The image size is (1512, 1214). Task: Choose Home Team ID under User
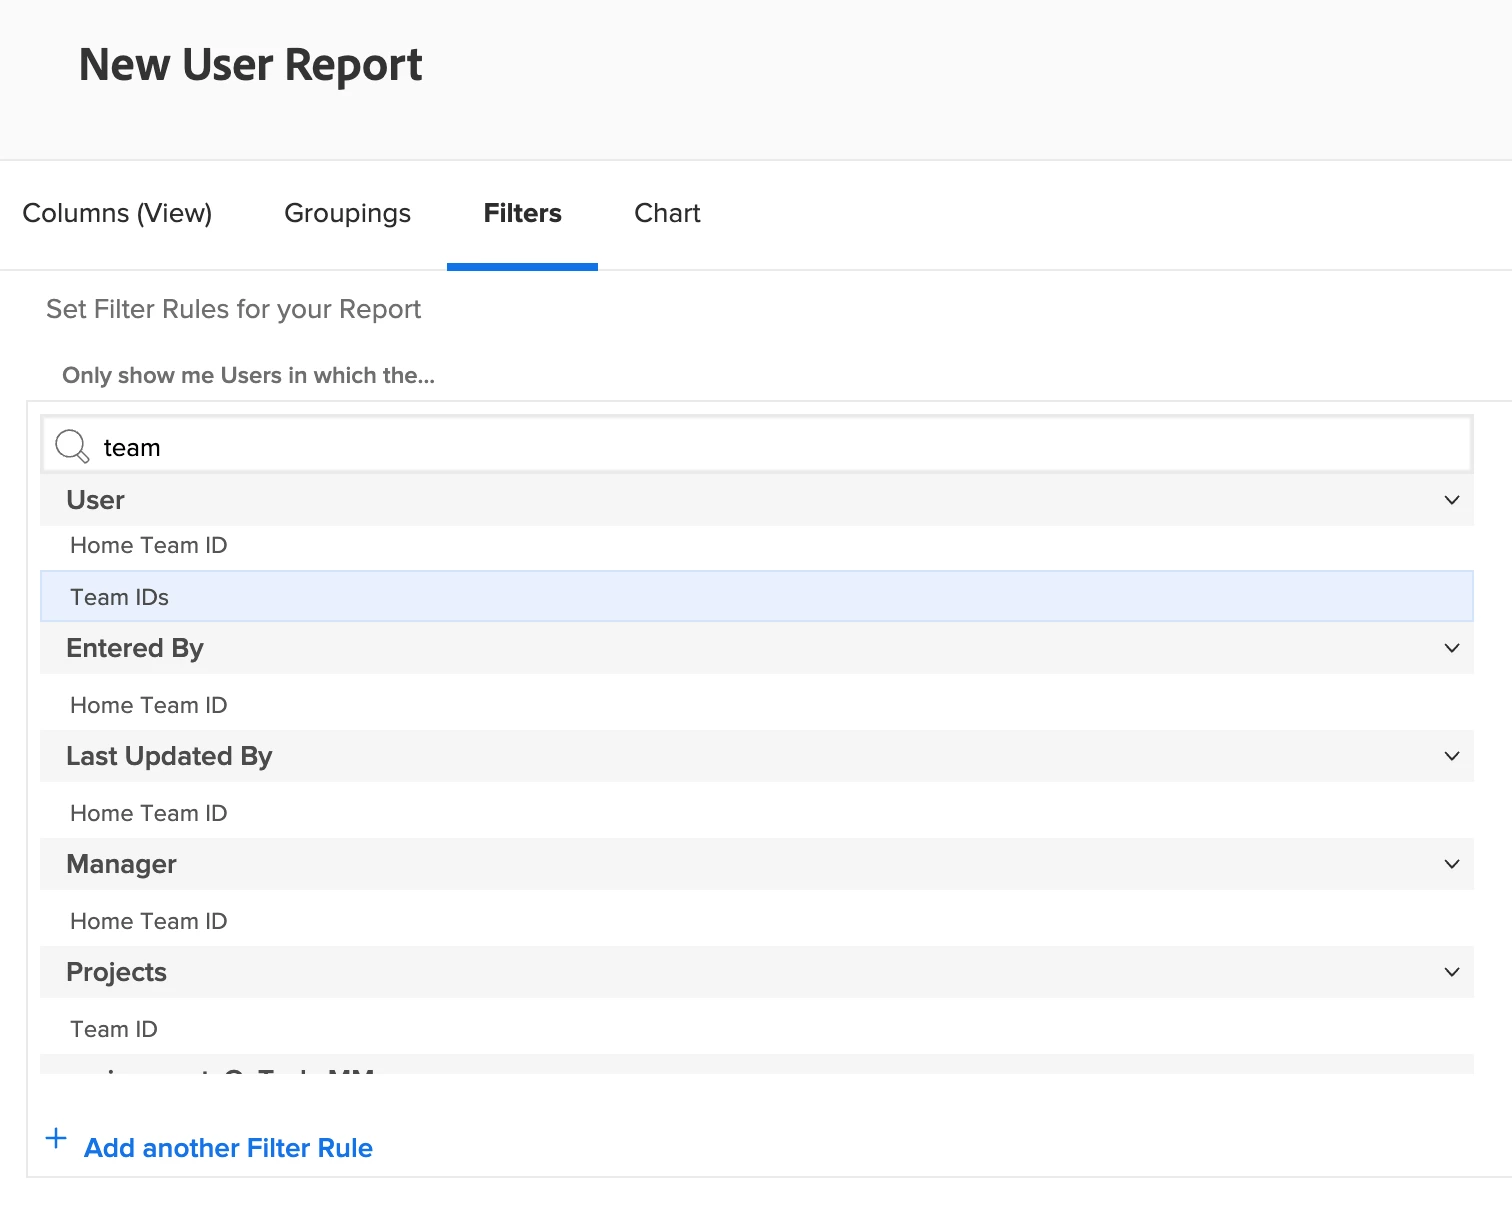click(757, 545)
